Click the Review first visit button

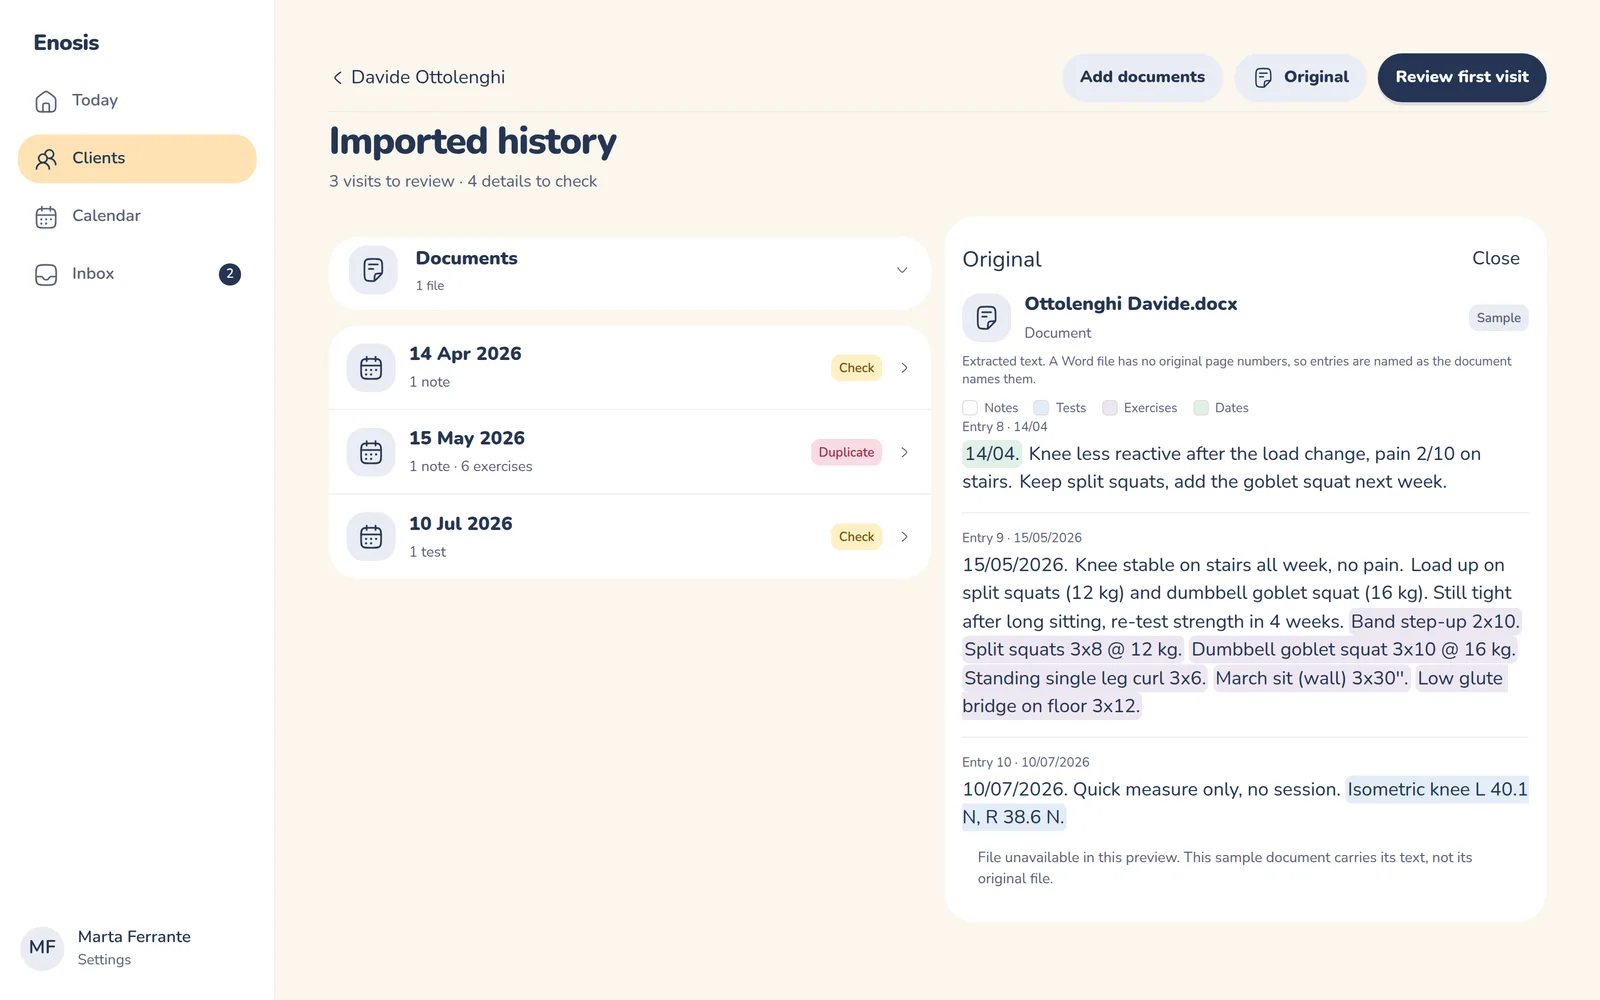pos(1462,78)
